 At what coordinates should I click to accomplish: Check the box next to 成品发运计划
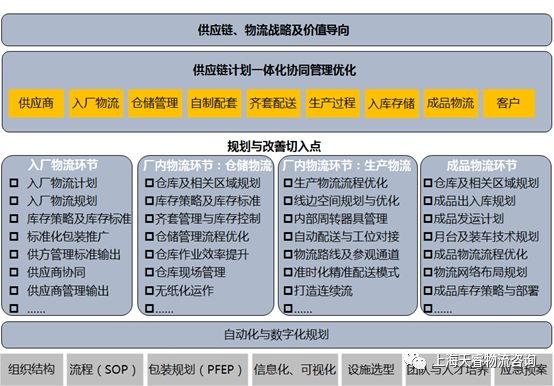428,219
